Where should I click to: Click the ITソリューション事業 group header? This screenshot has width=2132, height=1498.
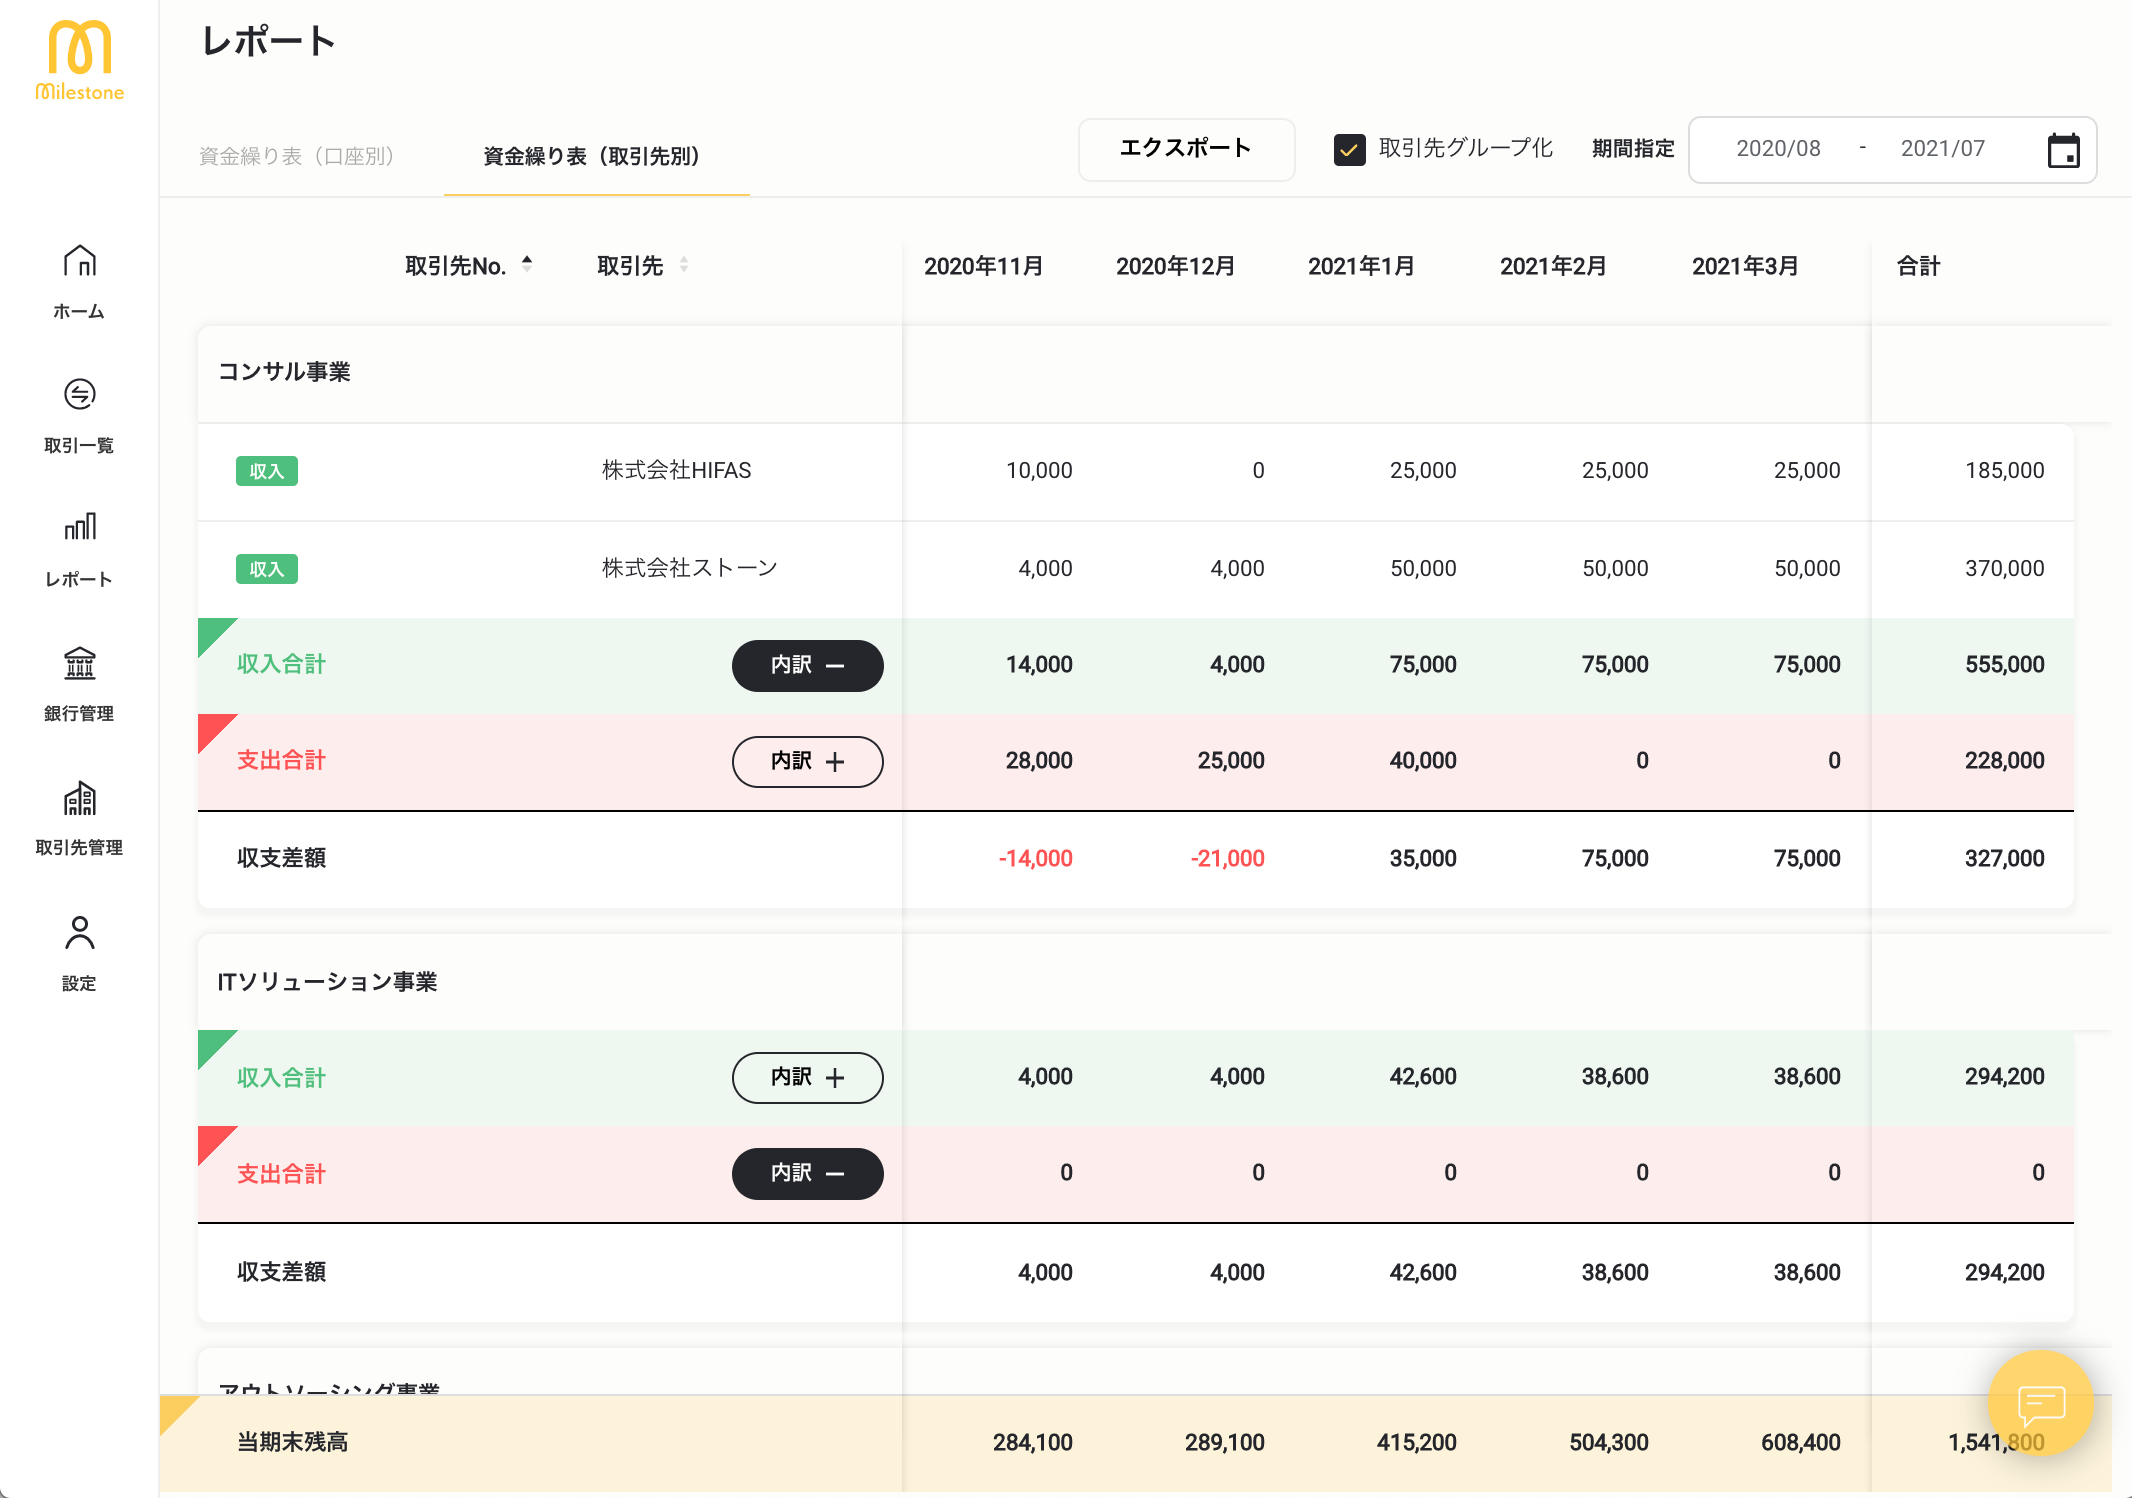point(327,982)
